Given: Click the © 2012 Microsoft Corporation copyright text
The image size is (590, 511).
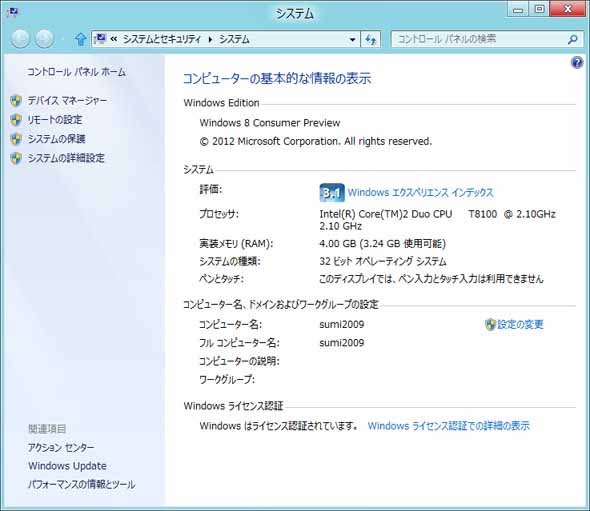Looking at the screenshot, I should tap(316, 141).
